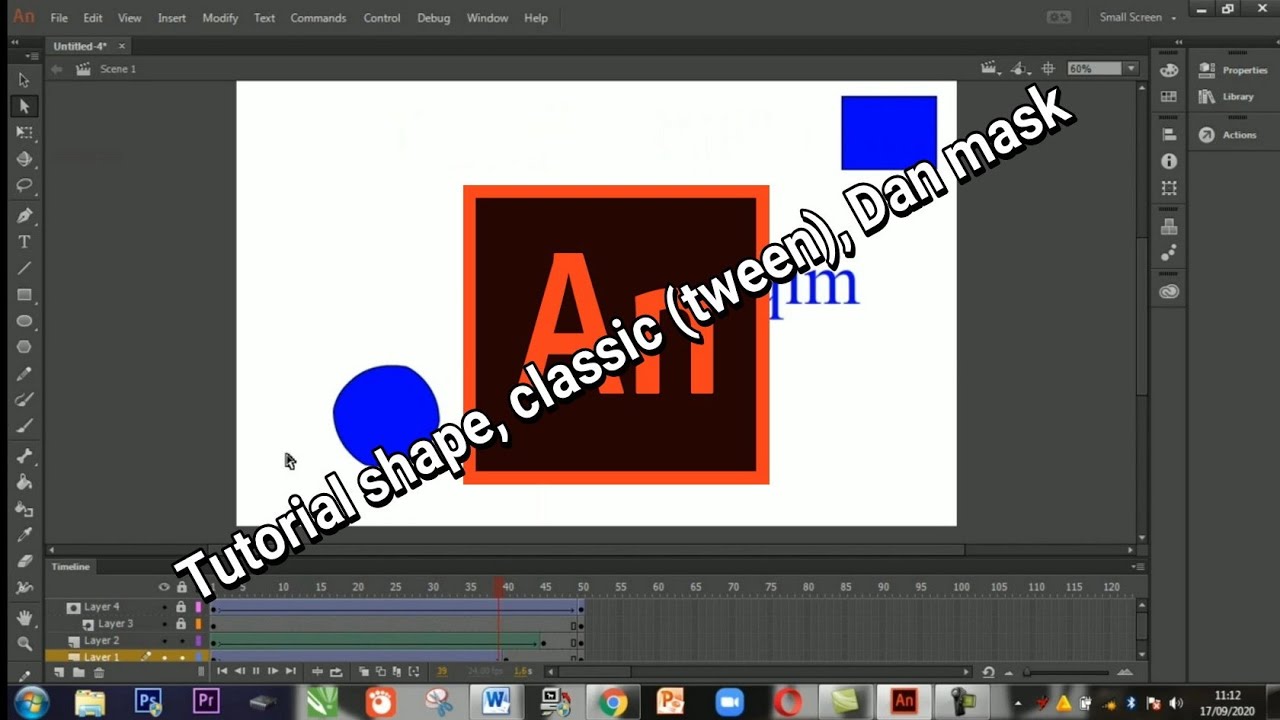The height and width of the screenshot is (720, 1280).
Task: Select the PolyStar tool
Action: [24, 347]
